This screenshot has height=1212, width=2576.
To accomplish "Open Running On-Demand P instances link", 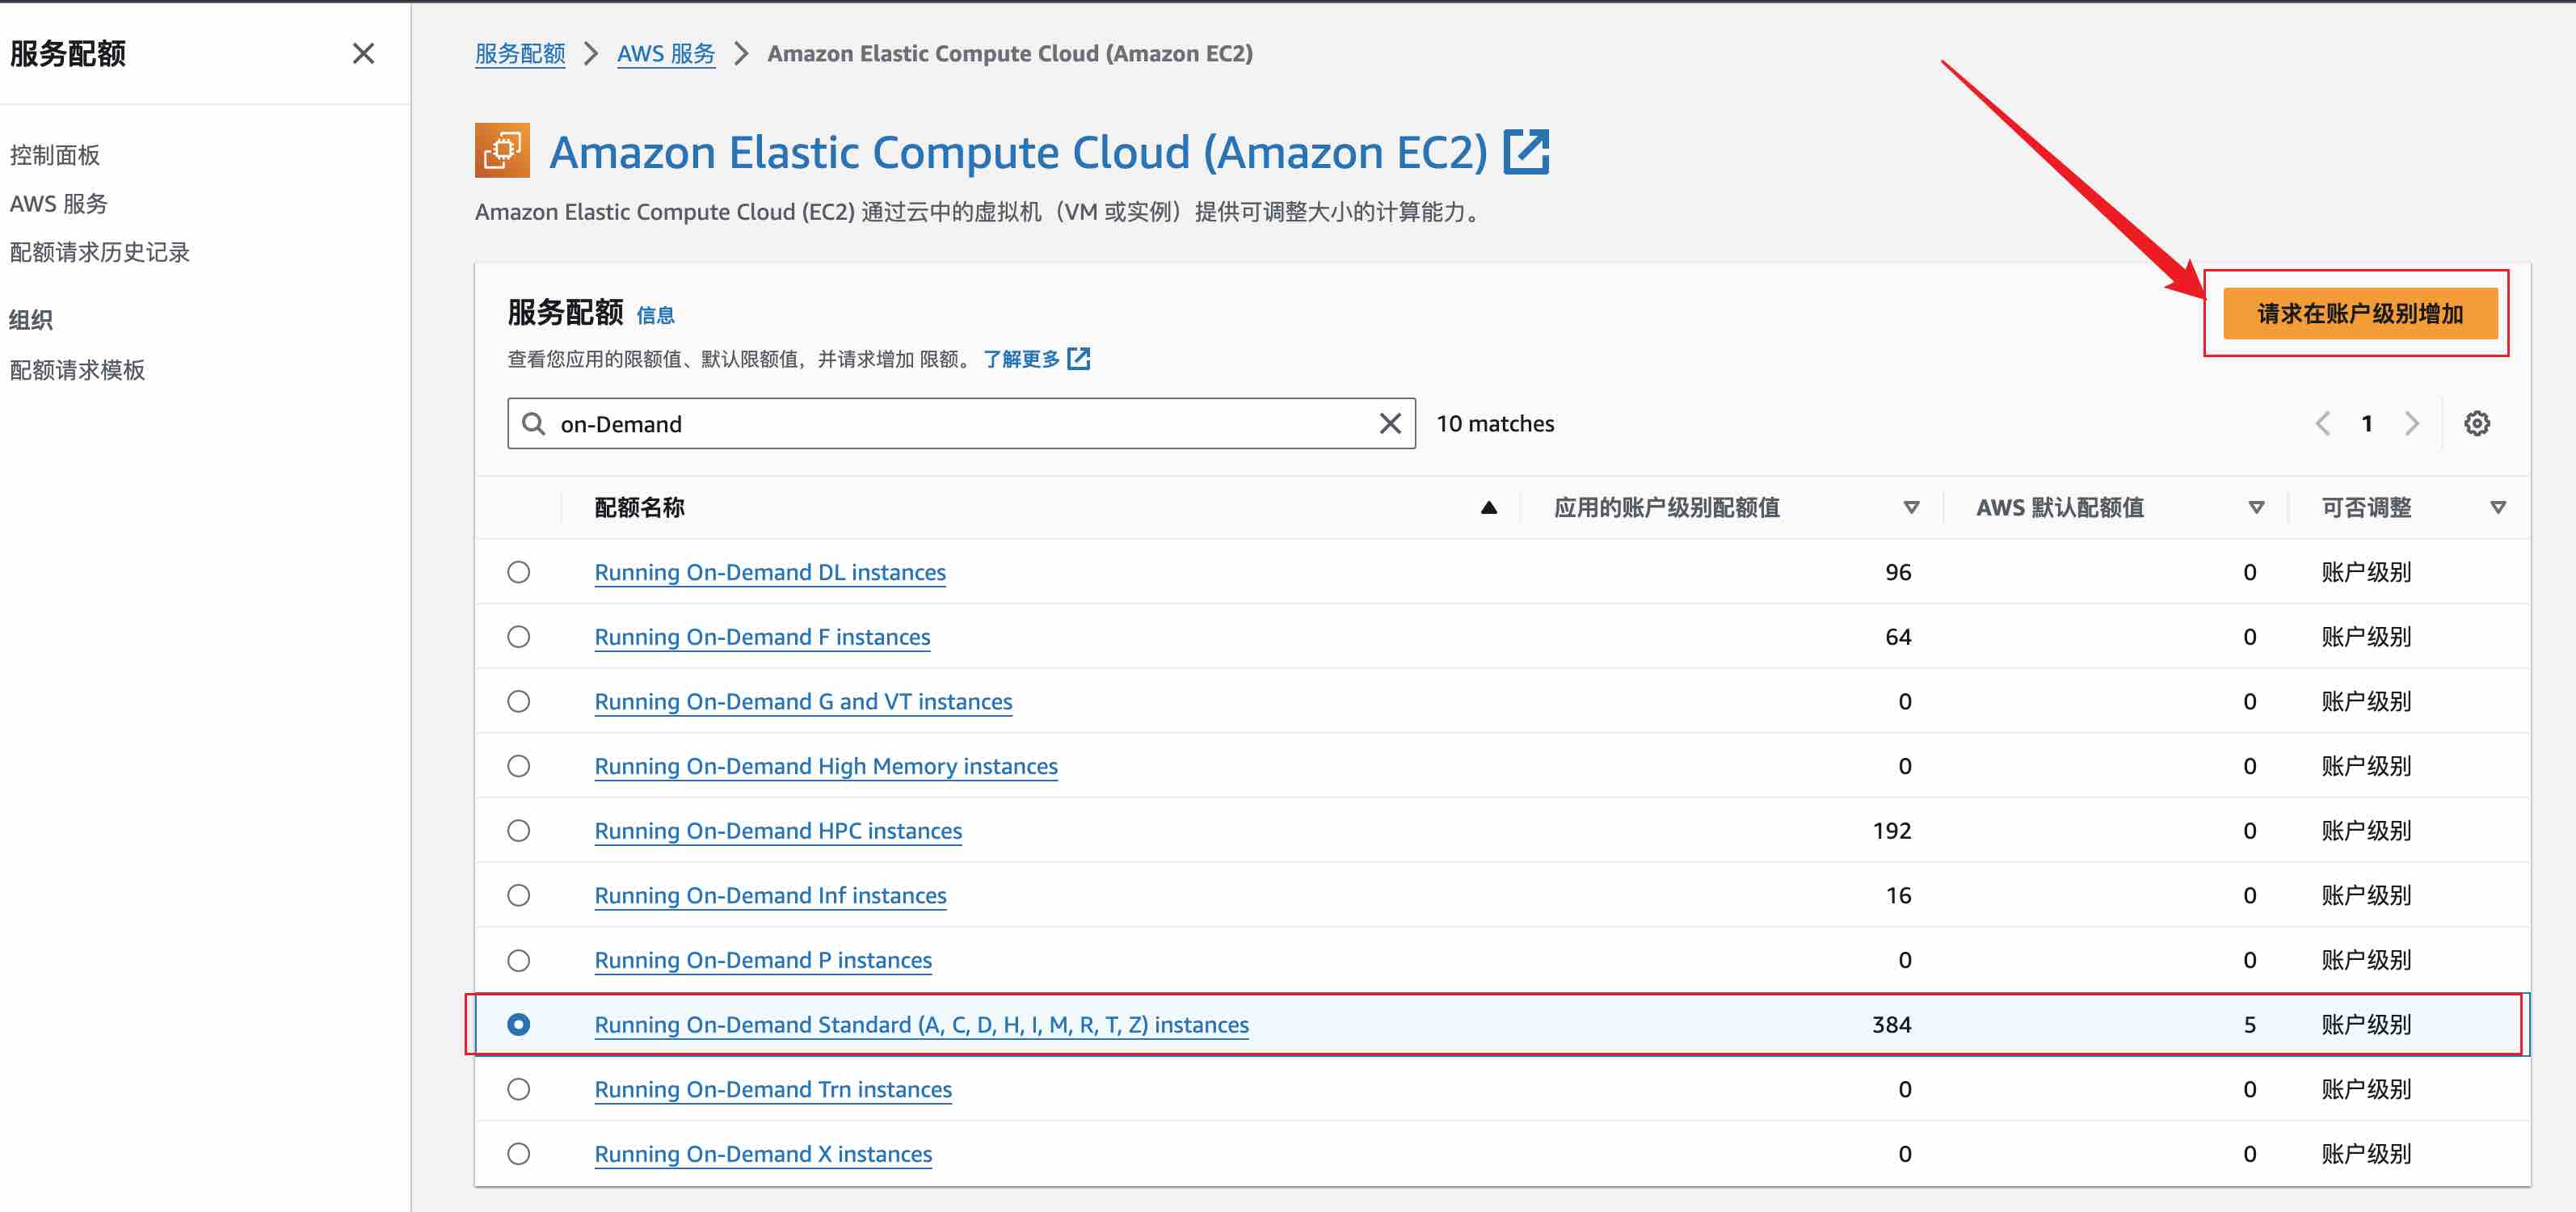I will (763, 961).
